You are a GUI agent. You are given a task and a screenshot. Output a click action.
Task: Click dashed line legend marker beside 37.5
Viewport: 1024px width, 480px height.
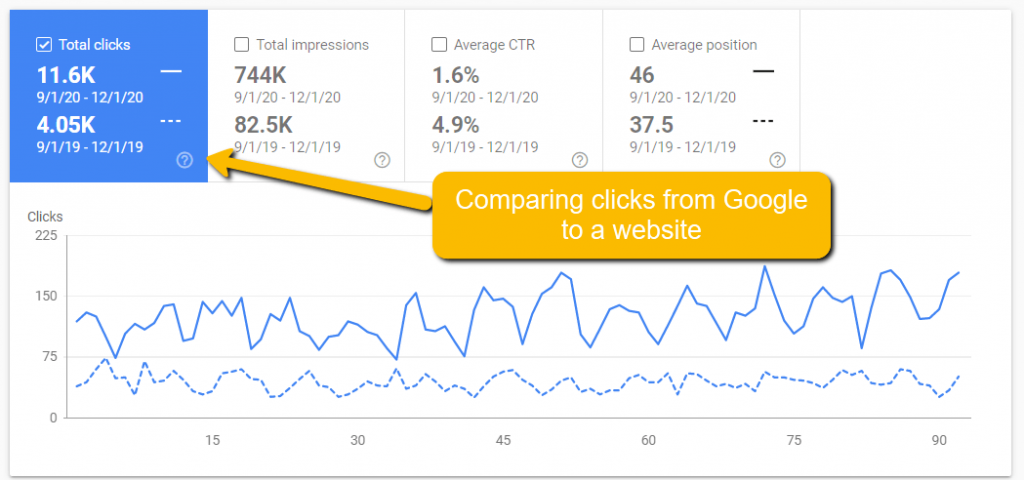(x=764, y=119)
